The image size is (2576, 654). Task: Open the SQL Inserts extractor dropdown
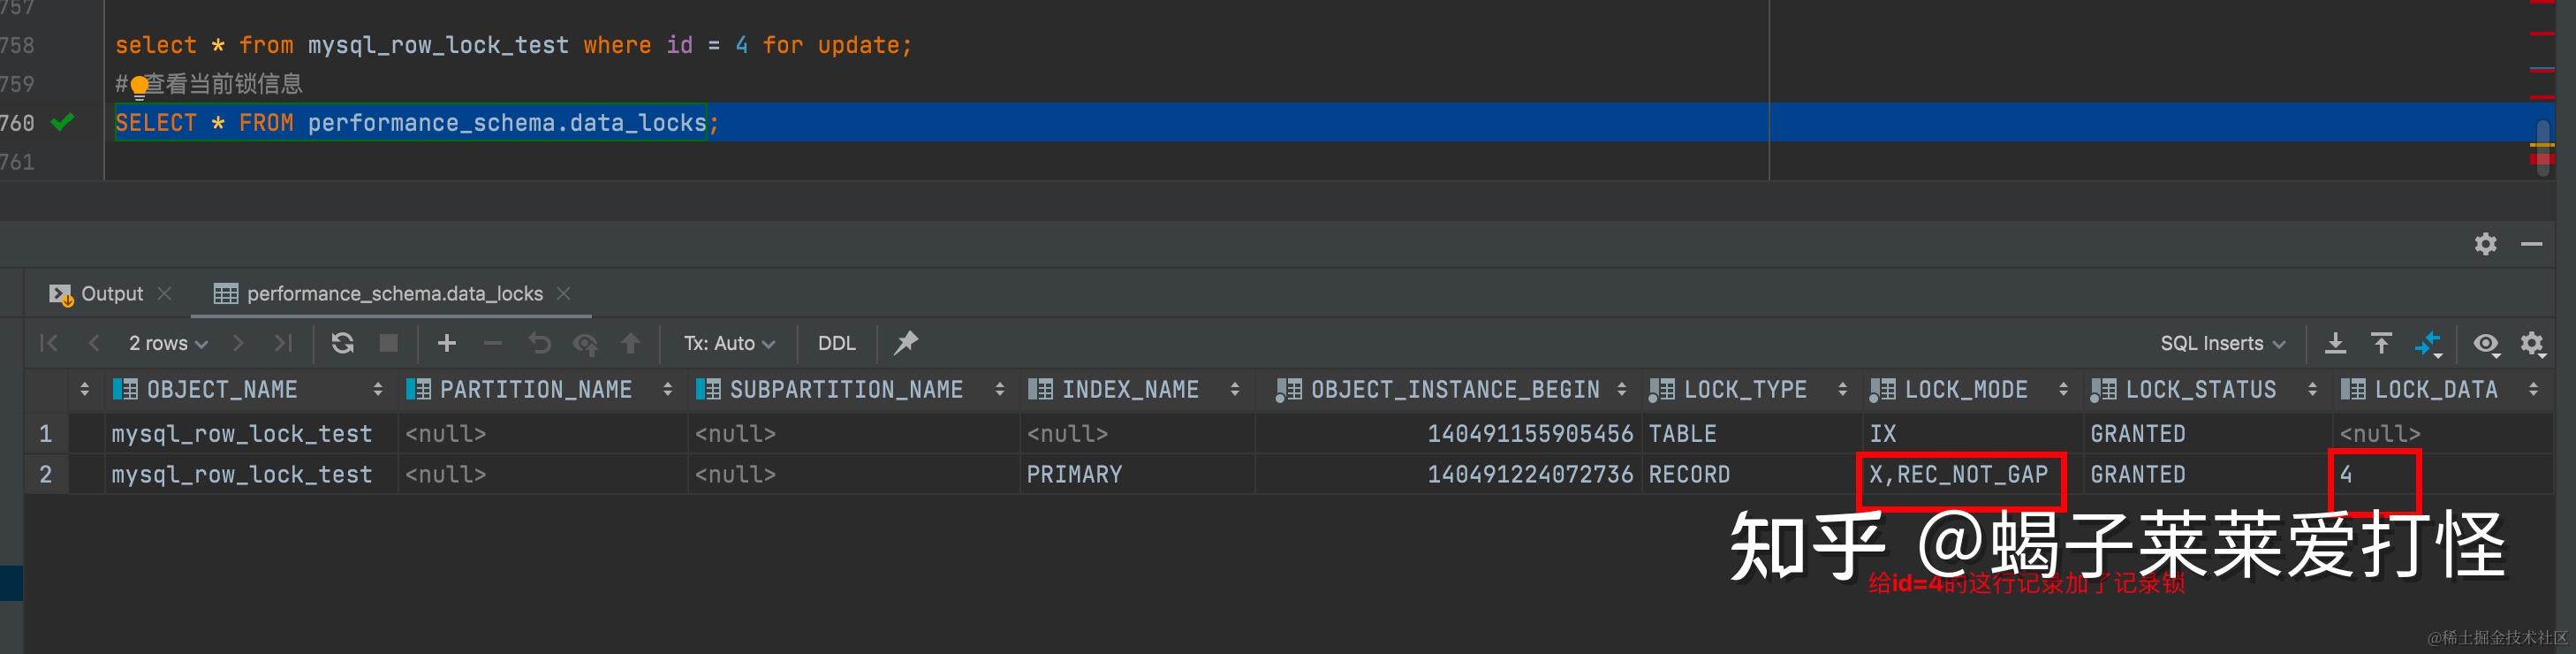[2222, 344]
